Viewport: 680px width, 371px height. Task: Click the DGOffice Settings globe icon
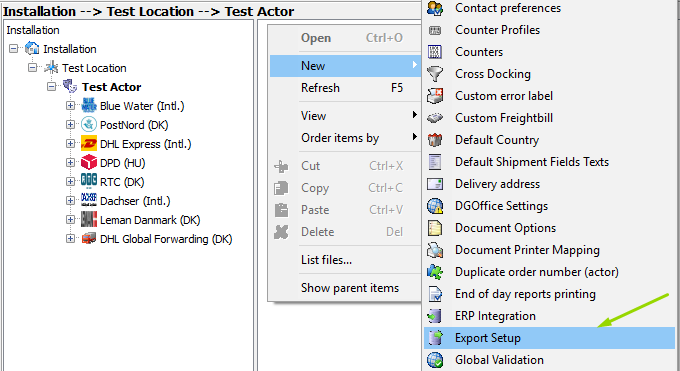point(435,206)
